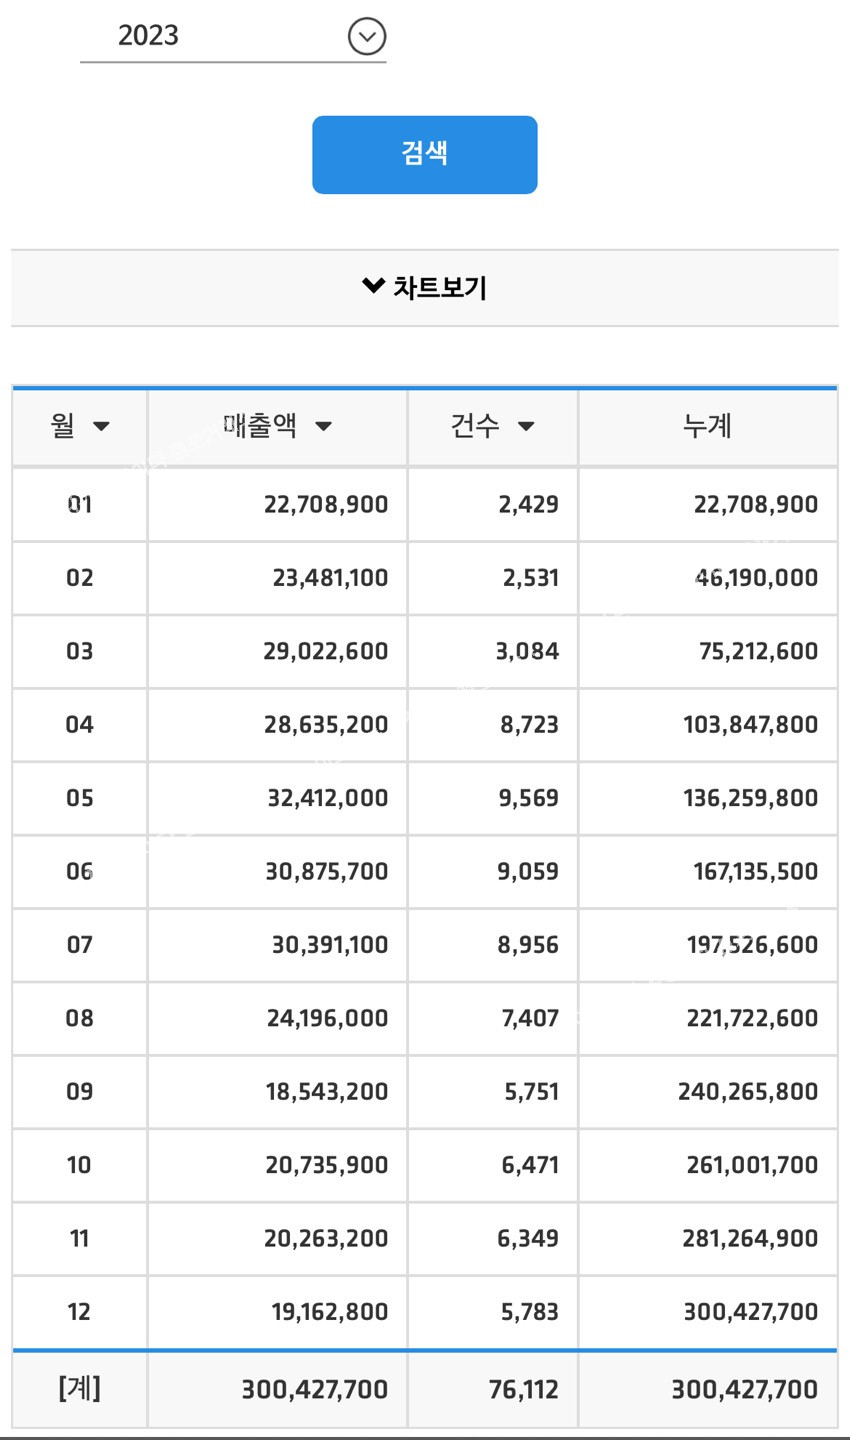
Task: Select cumulative value 167,135,500
Action: click(x=755, y=871)
